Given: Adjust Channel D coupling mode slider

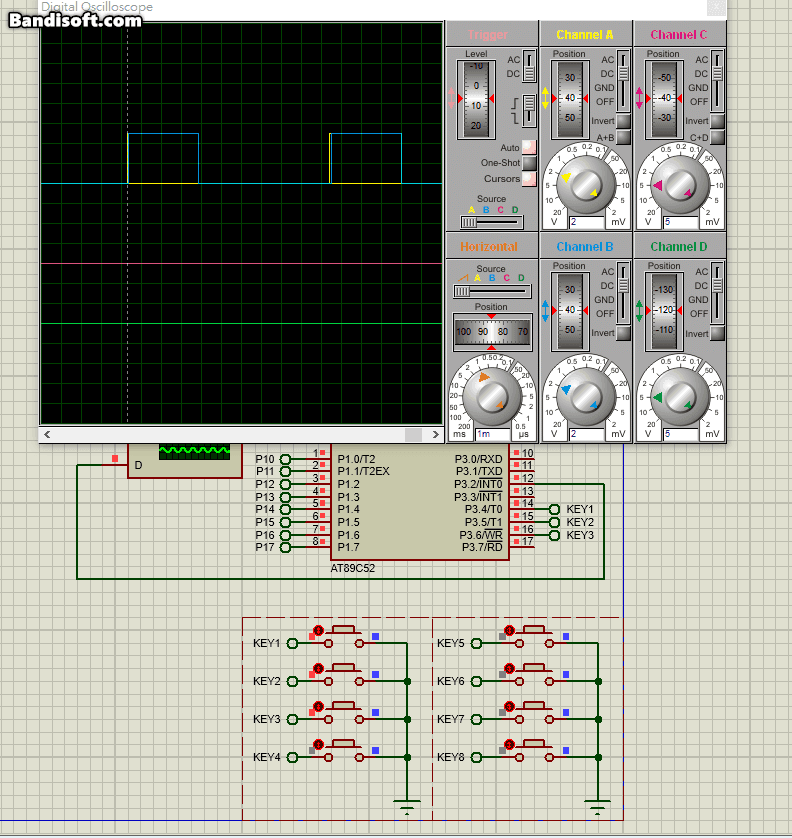Looking at the screenshot, I should (717, 292).
